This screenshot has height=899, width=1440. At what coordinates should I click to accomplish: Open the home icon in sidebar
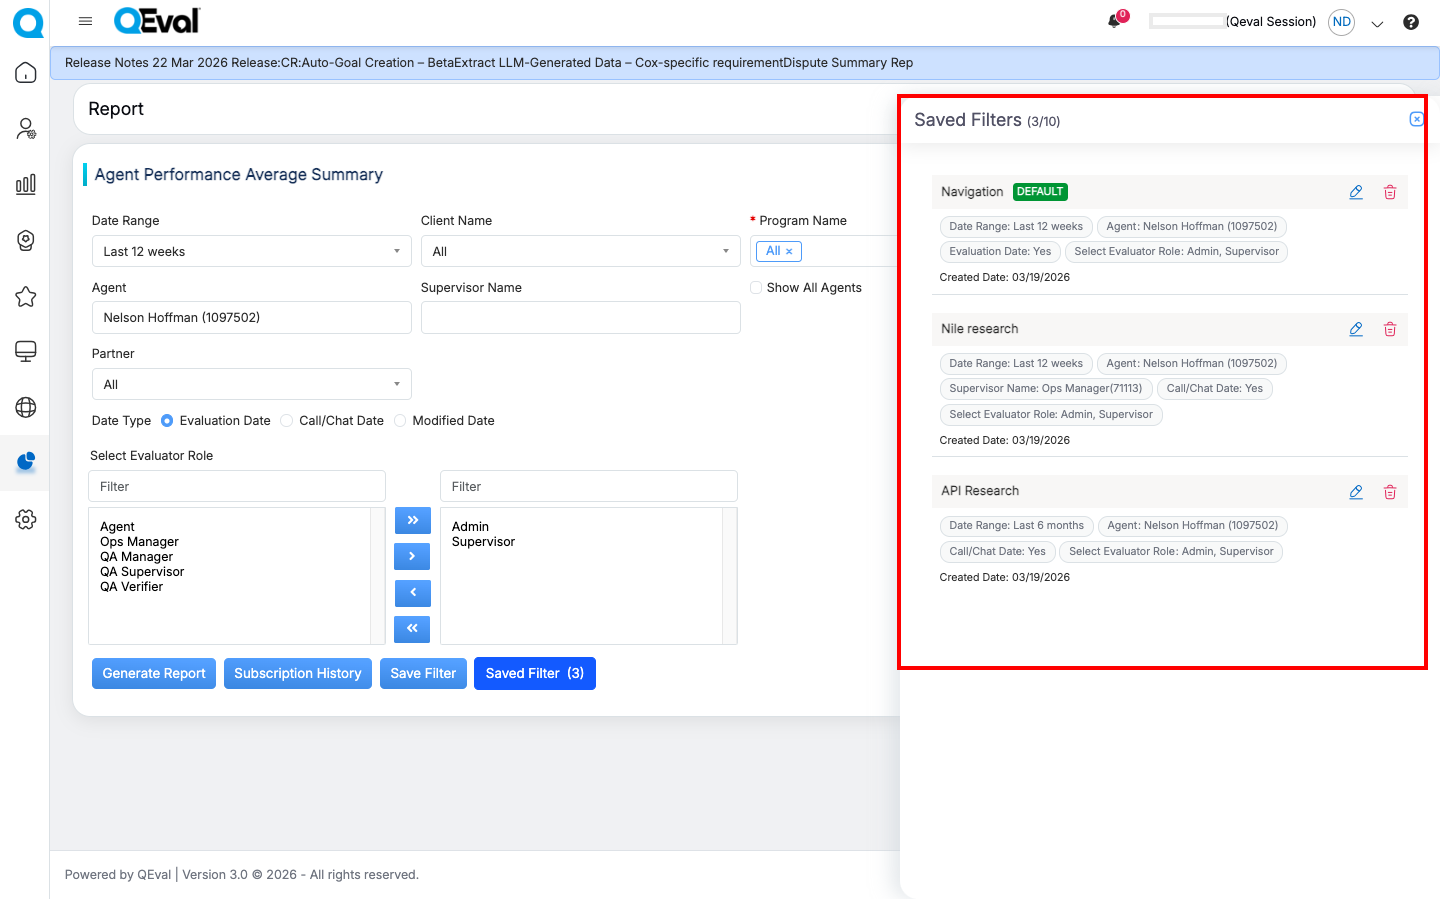click(26, 73)
